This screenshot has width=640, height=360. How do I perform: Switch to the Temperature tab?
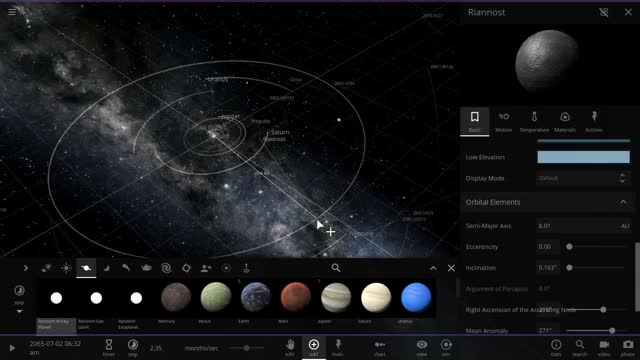click(x=534, y=121)
